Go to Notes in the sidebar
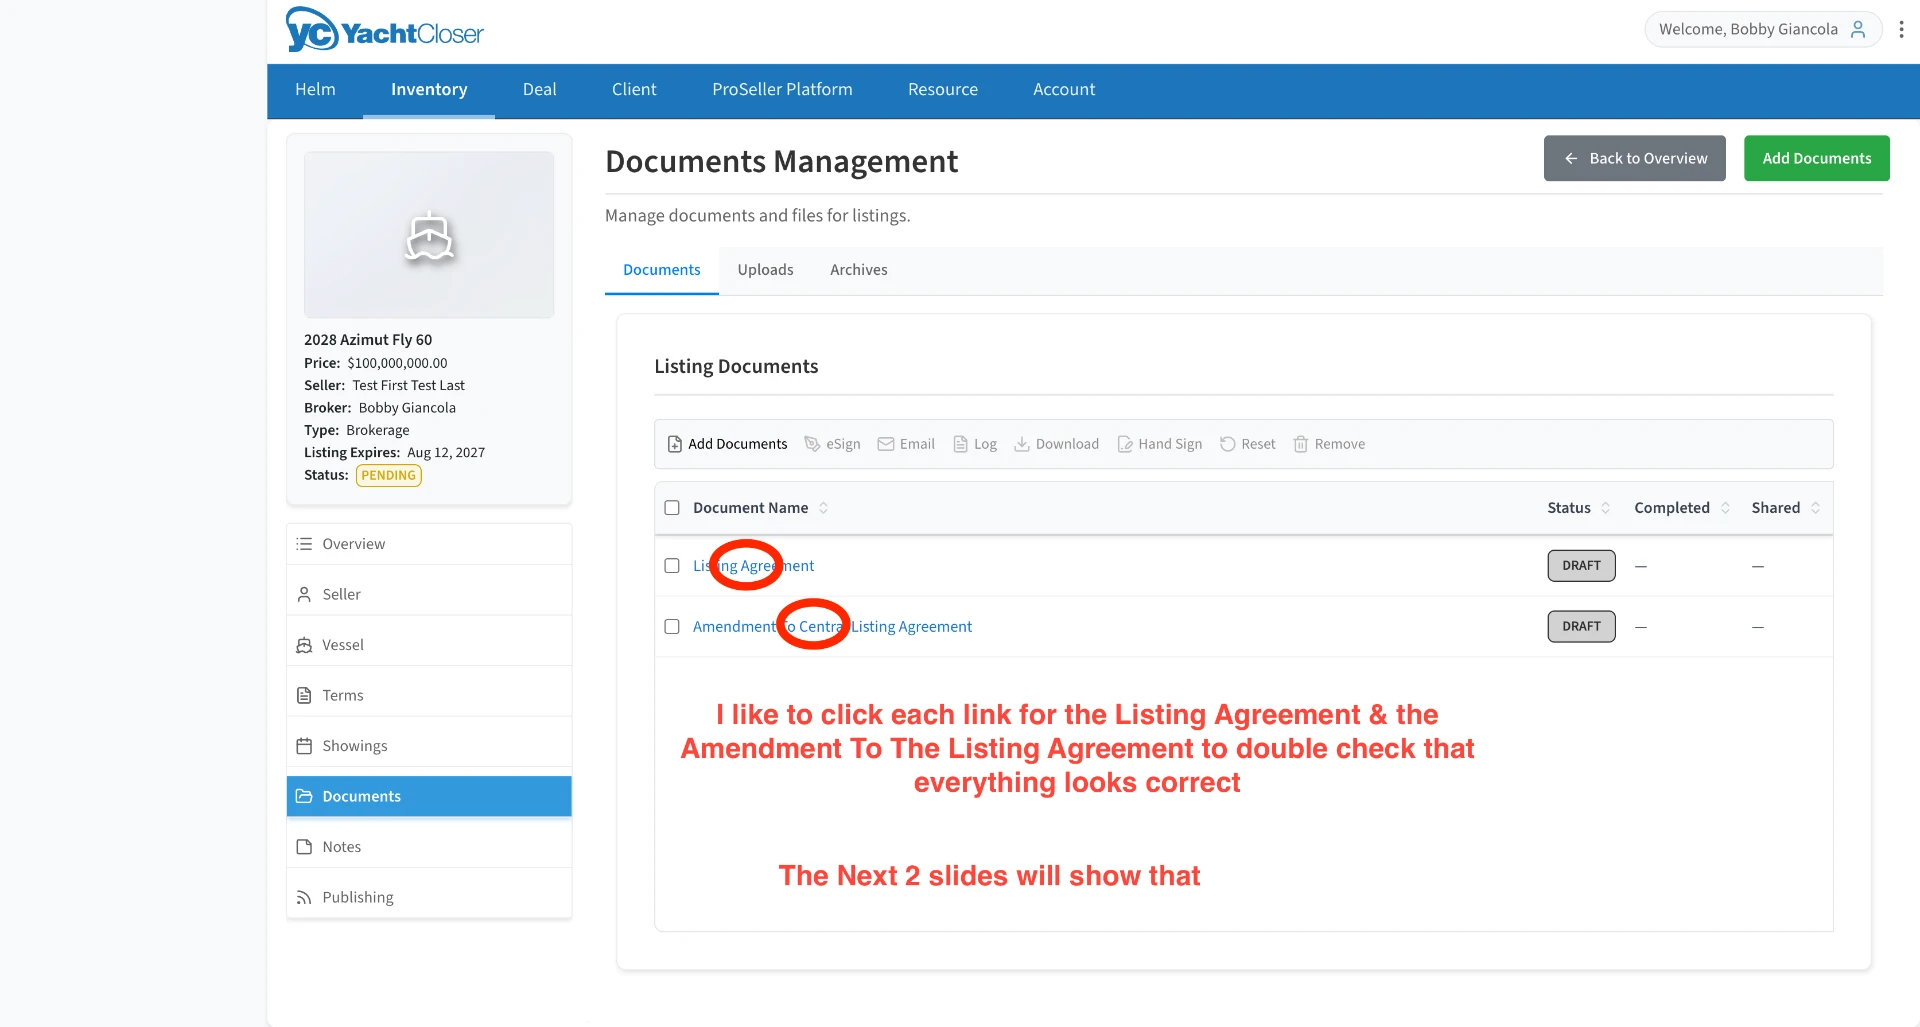This screenshot has width=1920, height=1027. 429,847
